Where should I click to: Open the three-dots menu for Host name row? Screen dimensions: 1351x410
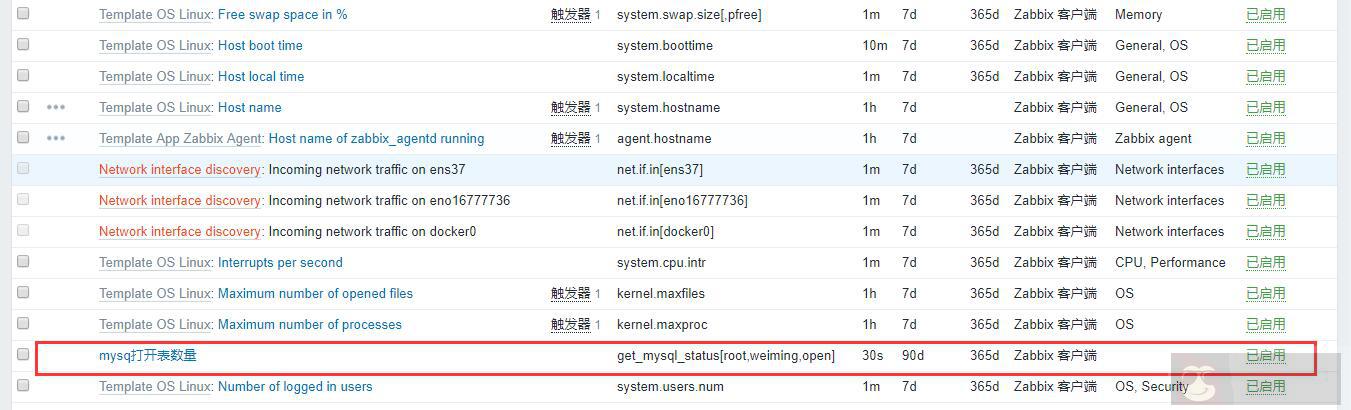coord(56,107)
